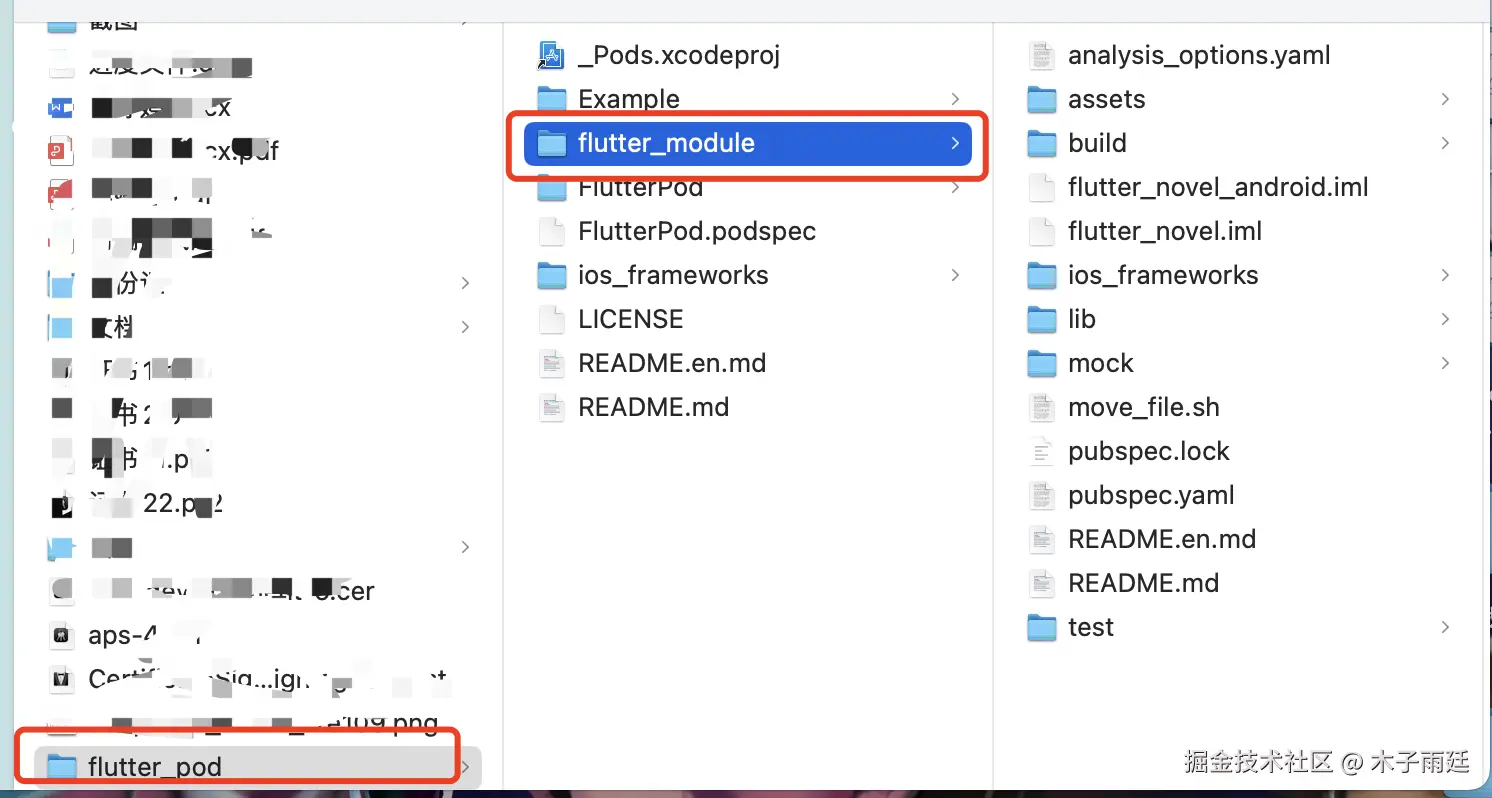Select the flutter_pod folder name

click(155, 767)
